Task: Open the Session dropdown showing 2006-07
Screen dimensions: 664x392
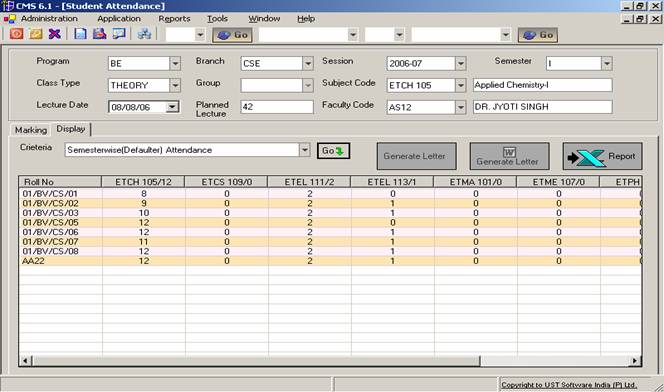Action: (x=461, y=63)
